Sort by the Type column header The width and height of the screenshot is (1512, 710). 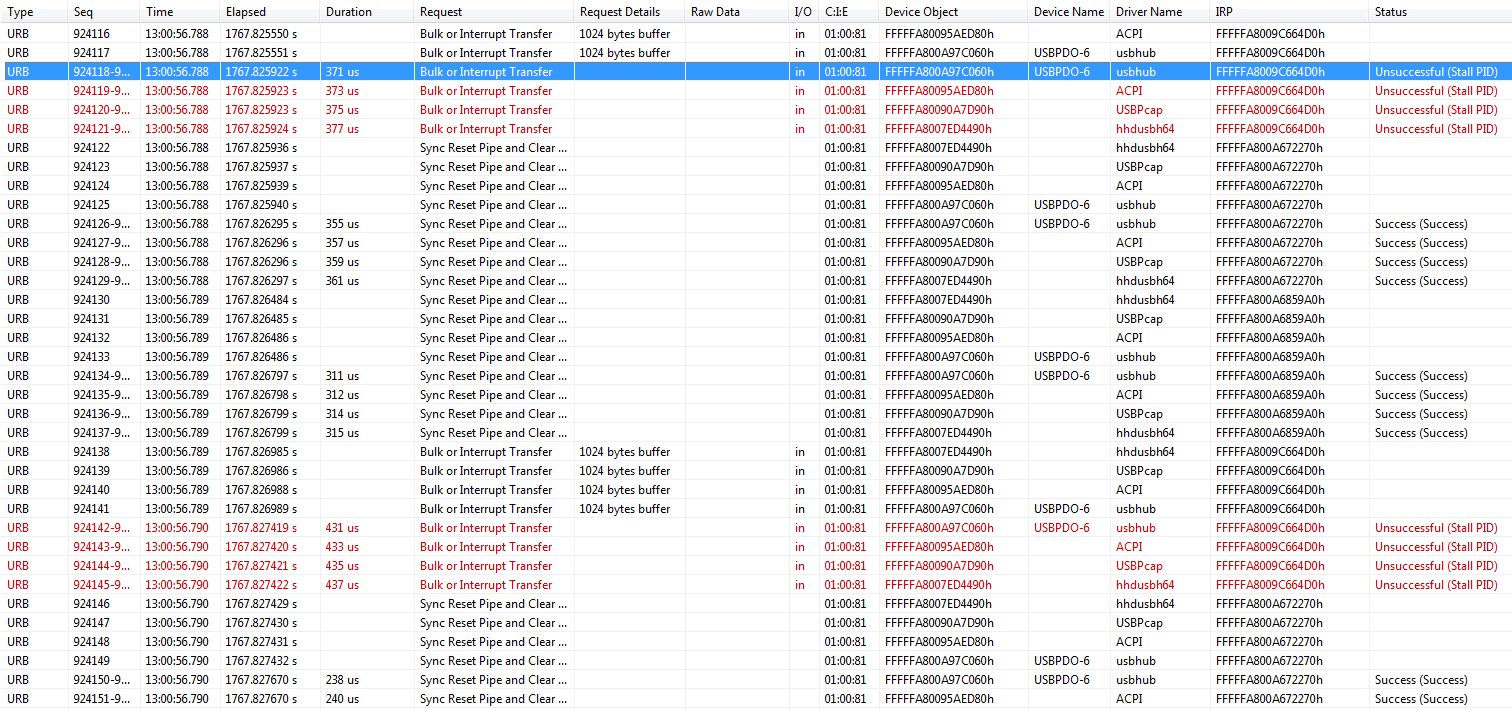coord(34,12)
